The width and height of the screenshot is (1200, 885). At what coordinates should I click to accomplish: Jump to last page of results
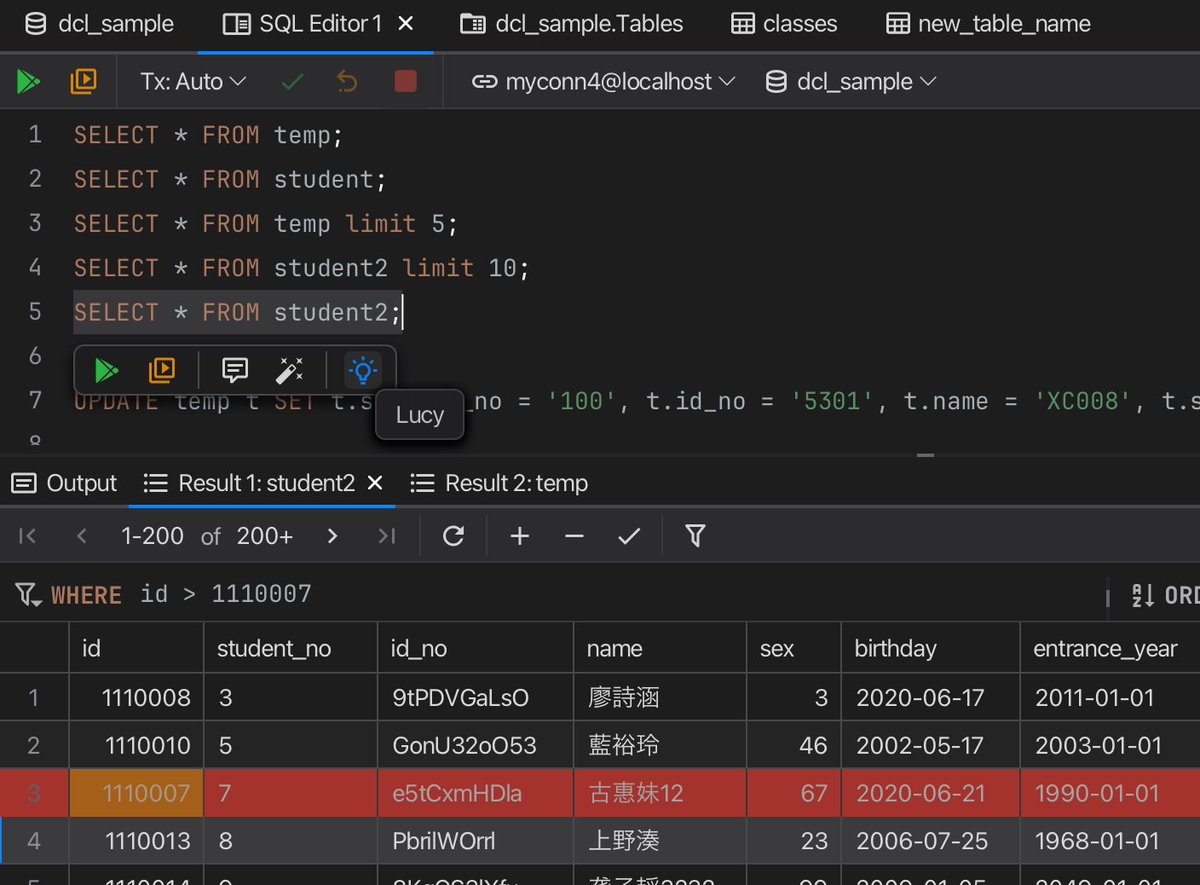coord(387,537)
